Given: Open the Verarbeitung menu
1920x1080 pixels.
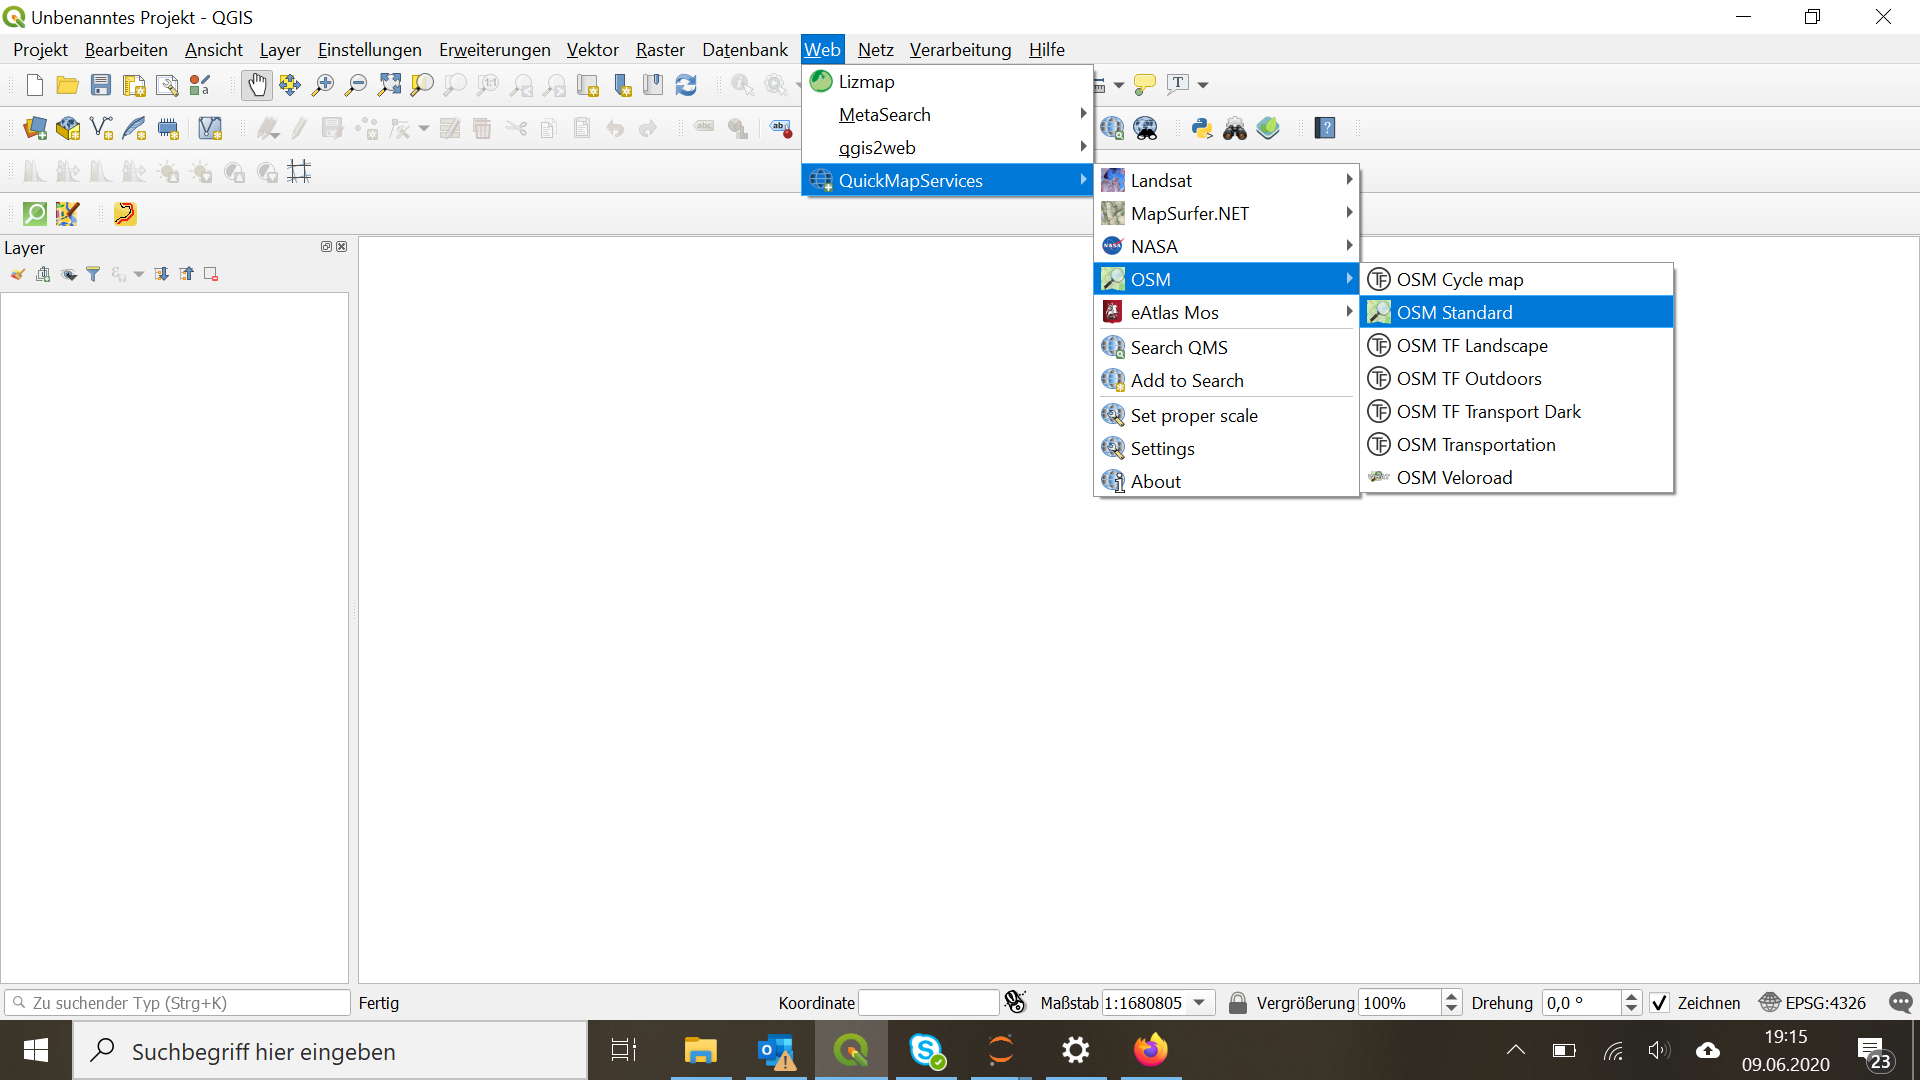Looking at the screenshot, I should click(x=960, y=49).
